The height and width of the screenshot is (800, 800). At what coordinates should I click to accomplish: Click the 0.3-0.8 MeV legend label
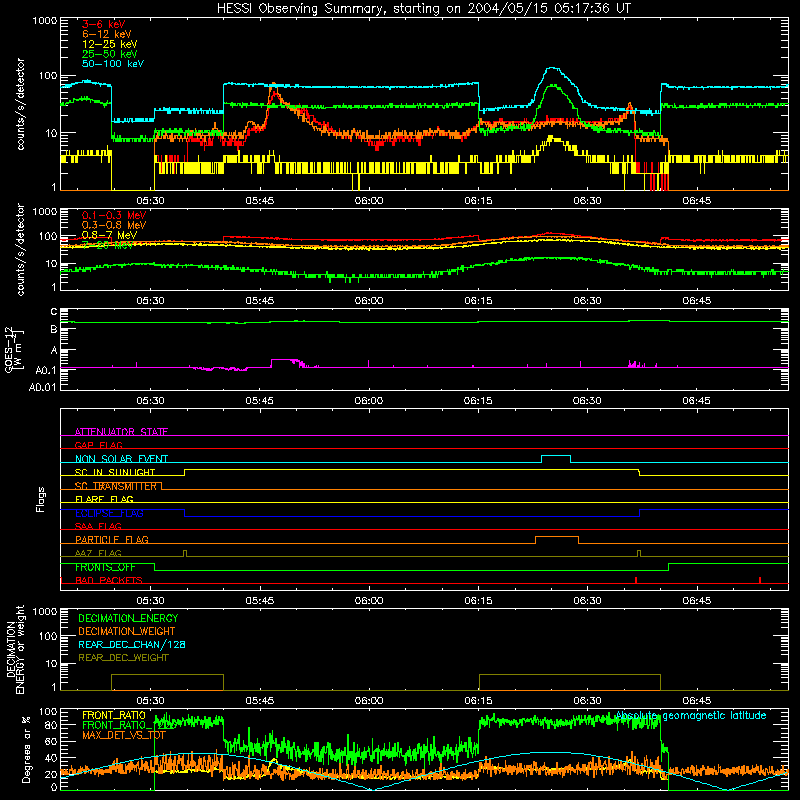(114, 225)
